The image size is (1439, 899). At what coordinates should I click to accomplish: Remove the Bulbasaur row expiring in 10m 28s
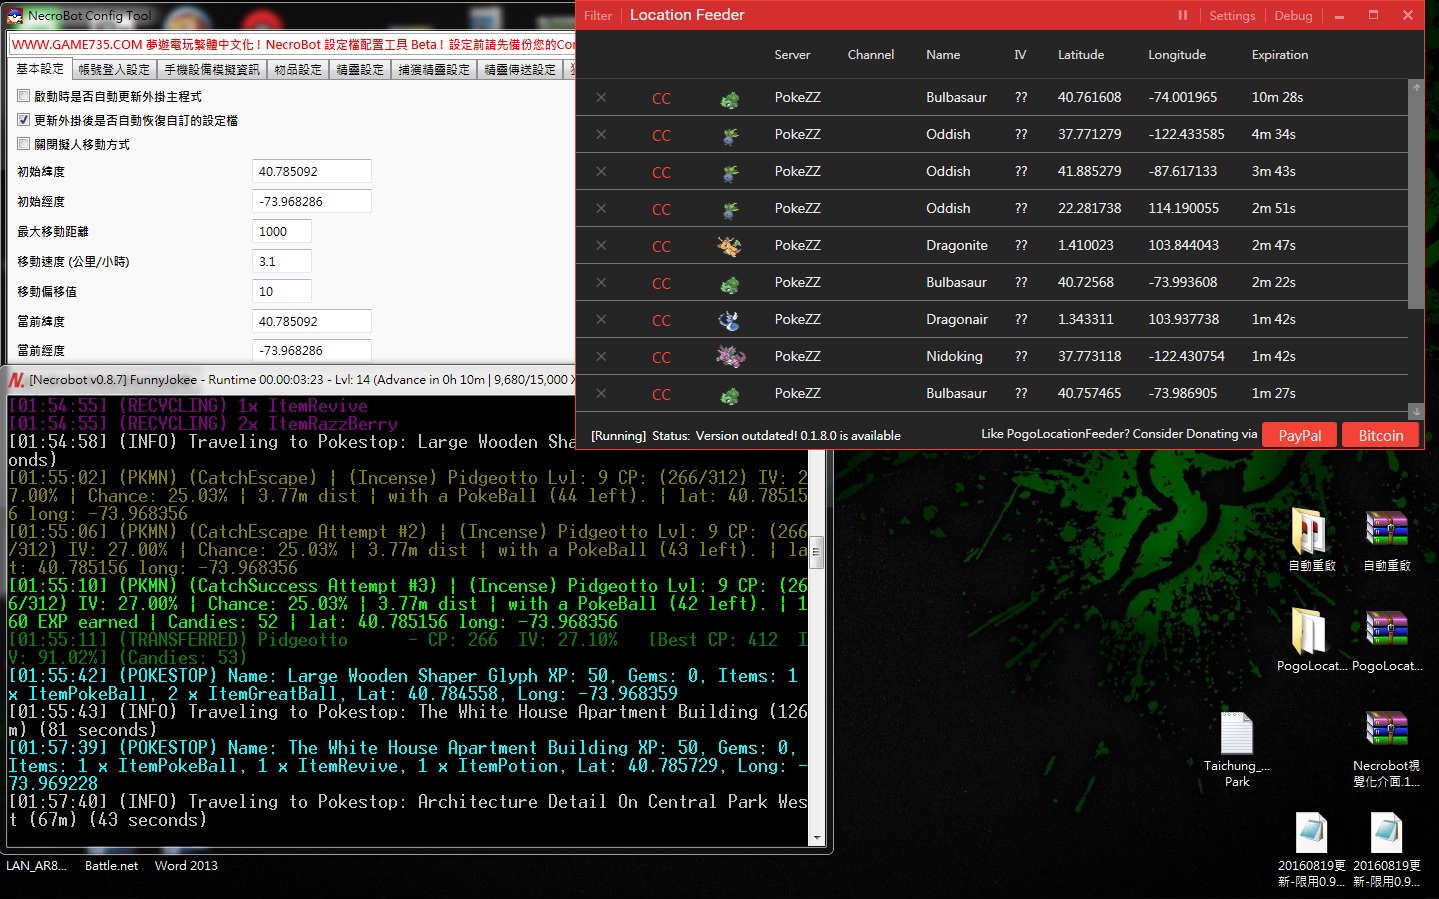[601, 97]
